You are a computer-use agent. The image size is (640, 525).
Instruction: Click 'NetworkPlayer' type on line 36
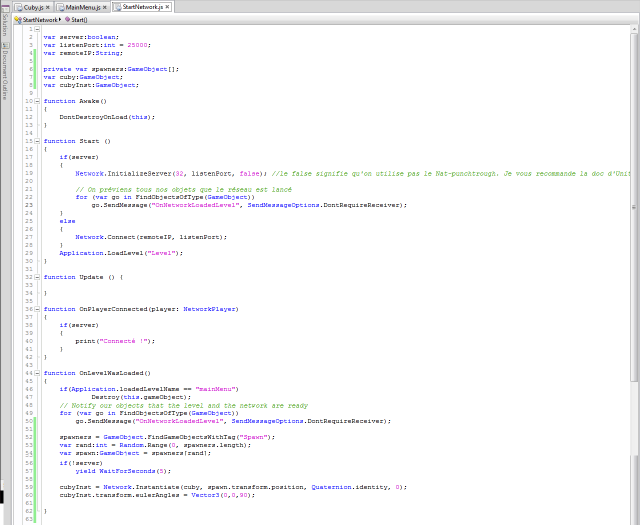pos(209,309)
